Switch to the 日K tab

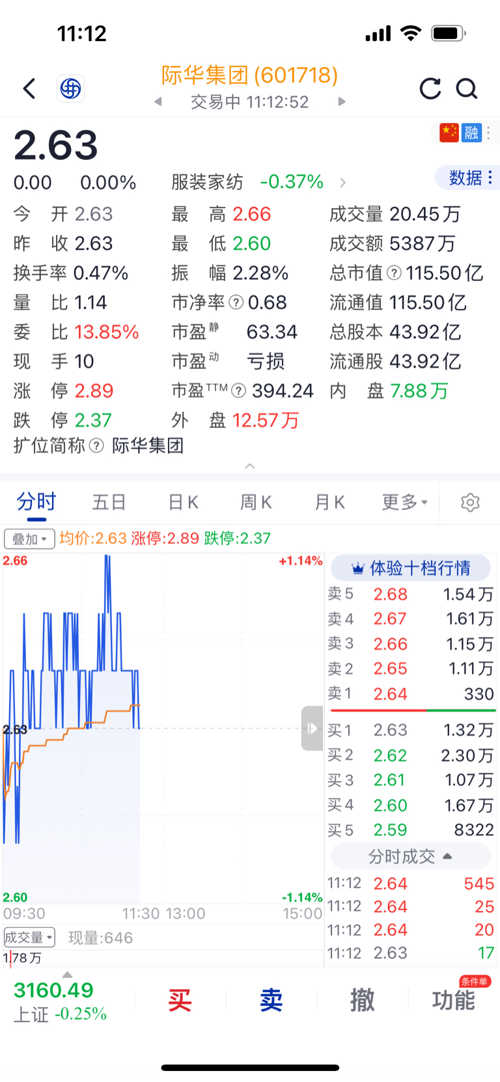pos(183,502)
